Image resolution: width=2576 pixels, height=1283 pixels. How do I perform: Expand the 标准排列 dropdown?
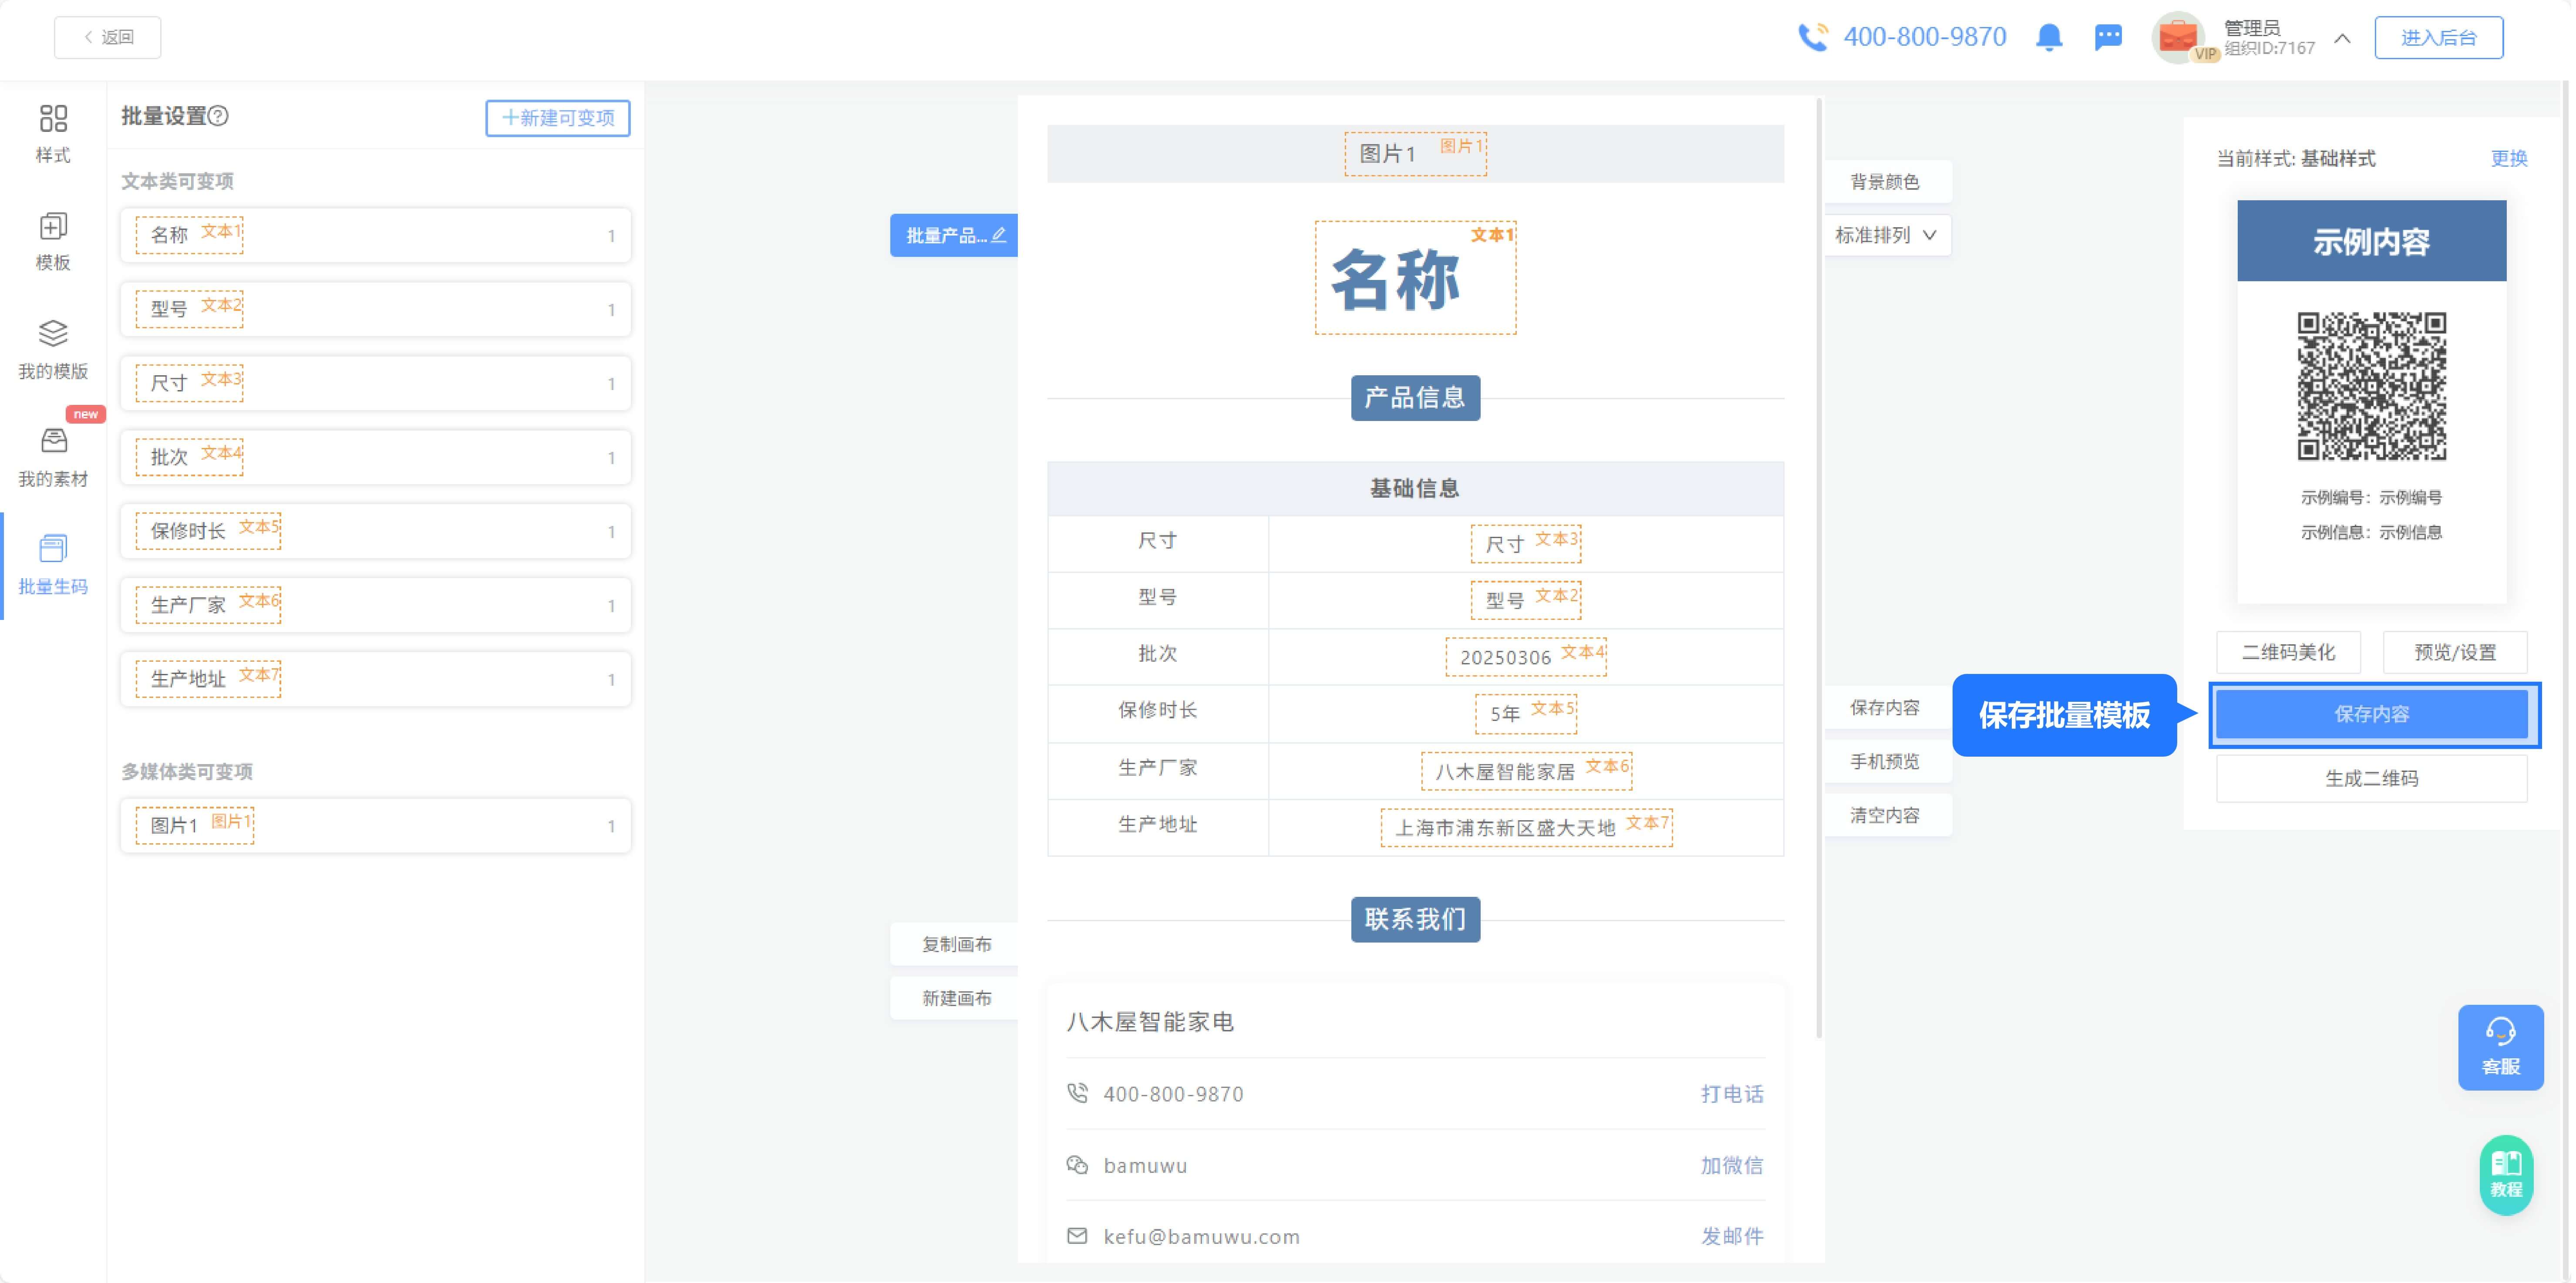(x=1886, y=235)
